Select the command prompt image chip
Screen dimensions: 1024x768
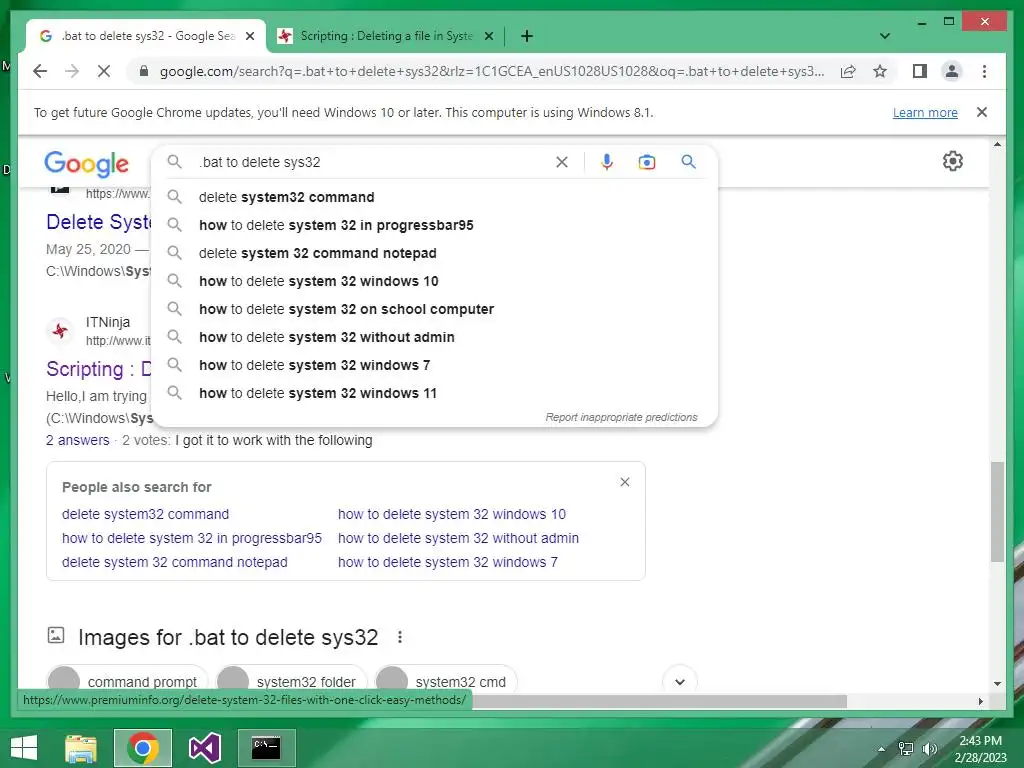tap(127, 681)
